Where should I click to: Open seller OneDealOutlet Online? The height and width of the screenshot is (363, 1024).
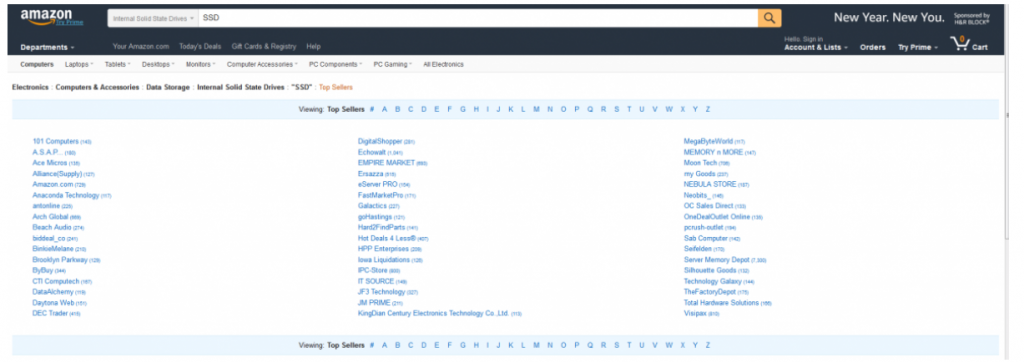coord(717,217)
